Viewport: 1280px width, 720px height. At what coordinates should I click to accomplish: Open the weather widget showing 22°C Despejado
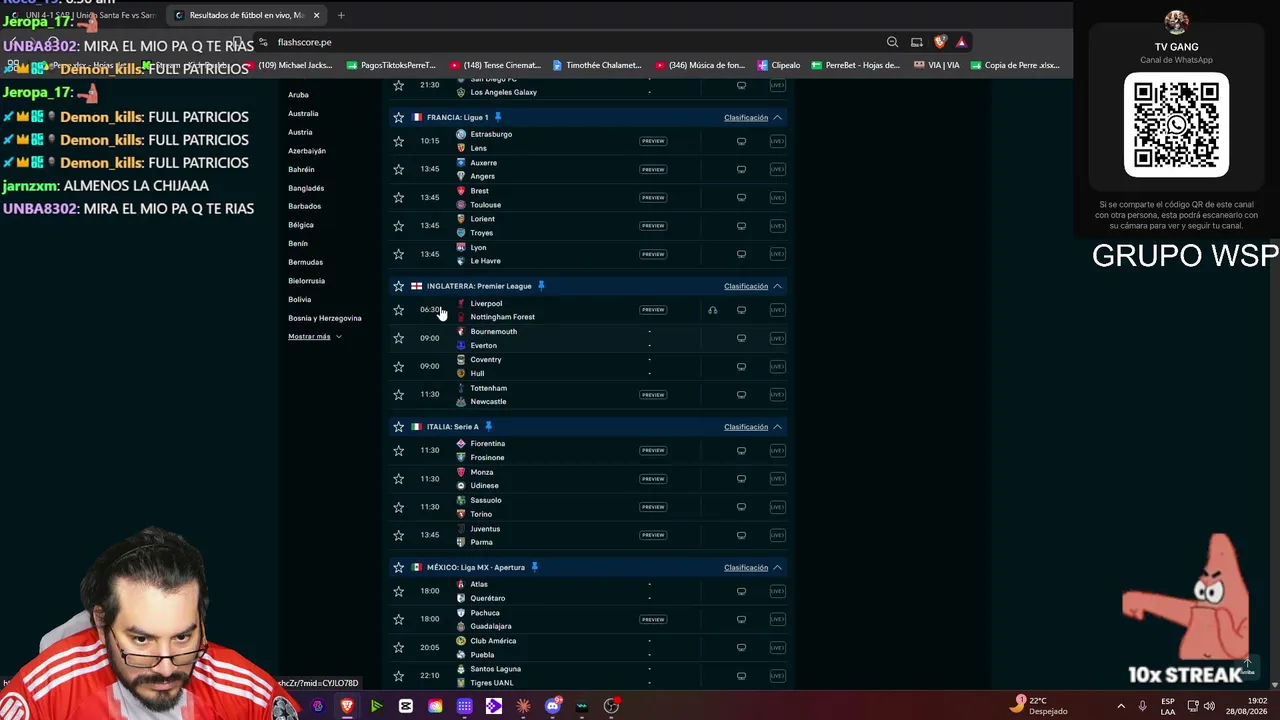pos(1040,706)
